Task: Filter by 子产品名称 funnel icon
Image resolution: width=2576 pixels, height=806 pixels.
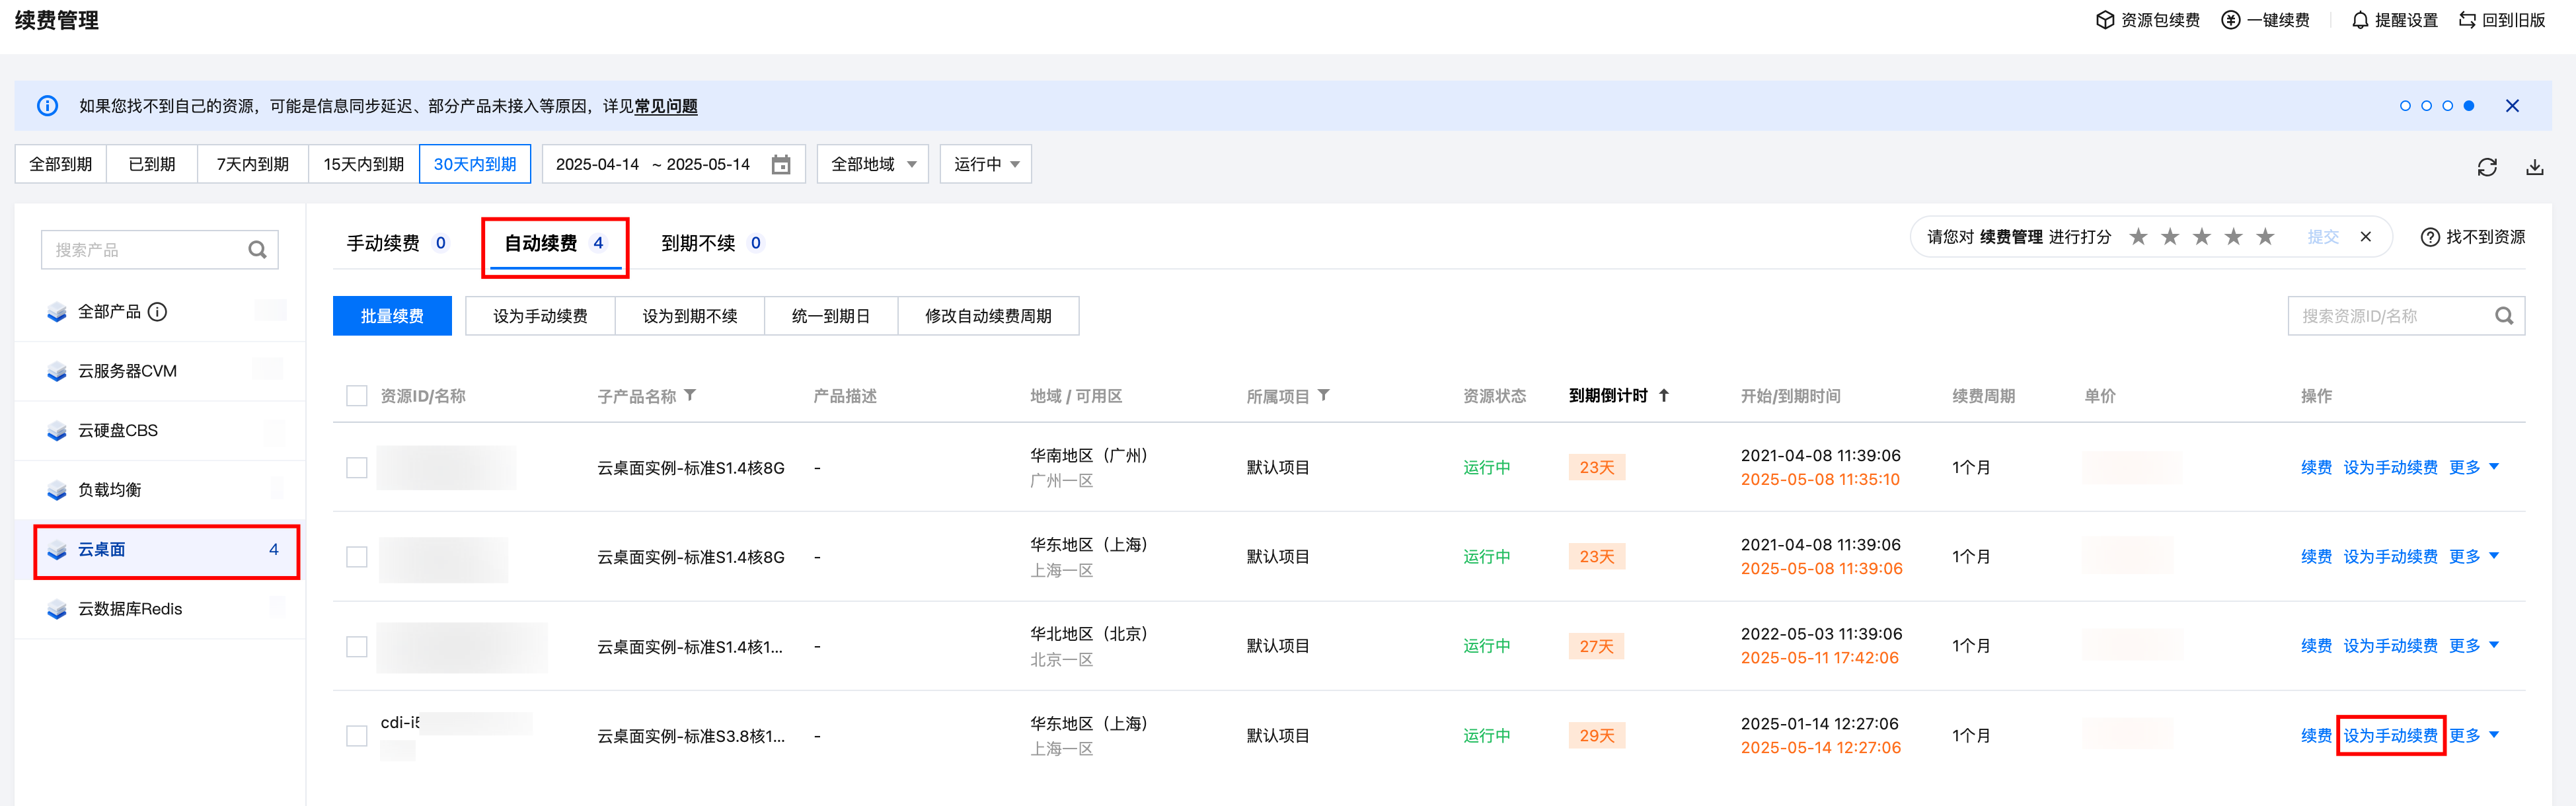Action: click(x=690, y=396)
